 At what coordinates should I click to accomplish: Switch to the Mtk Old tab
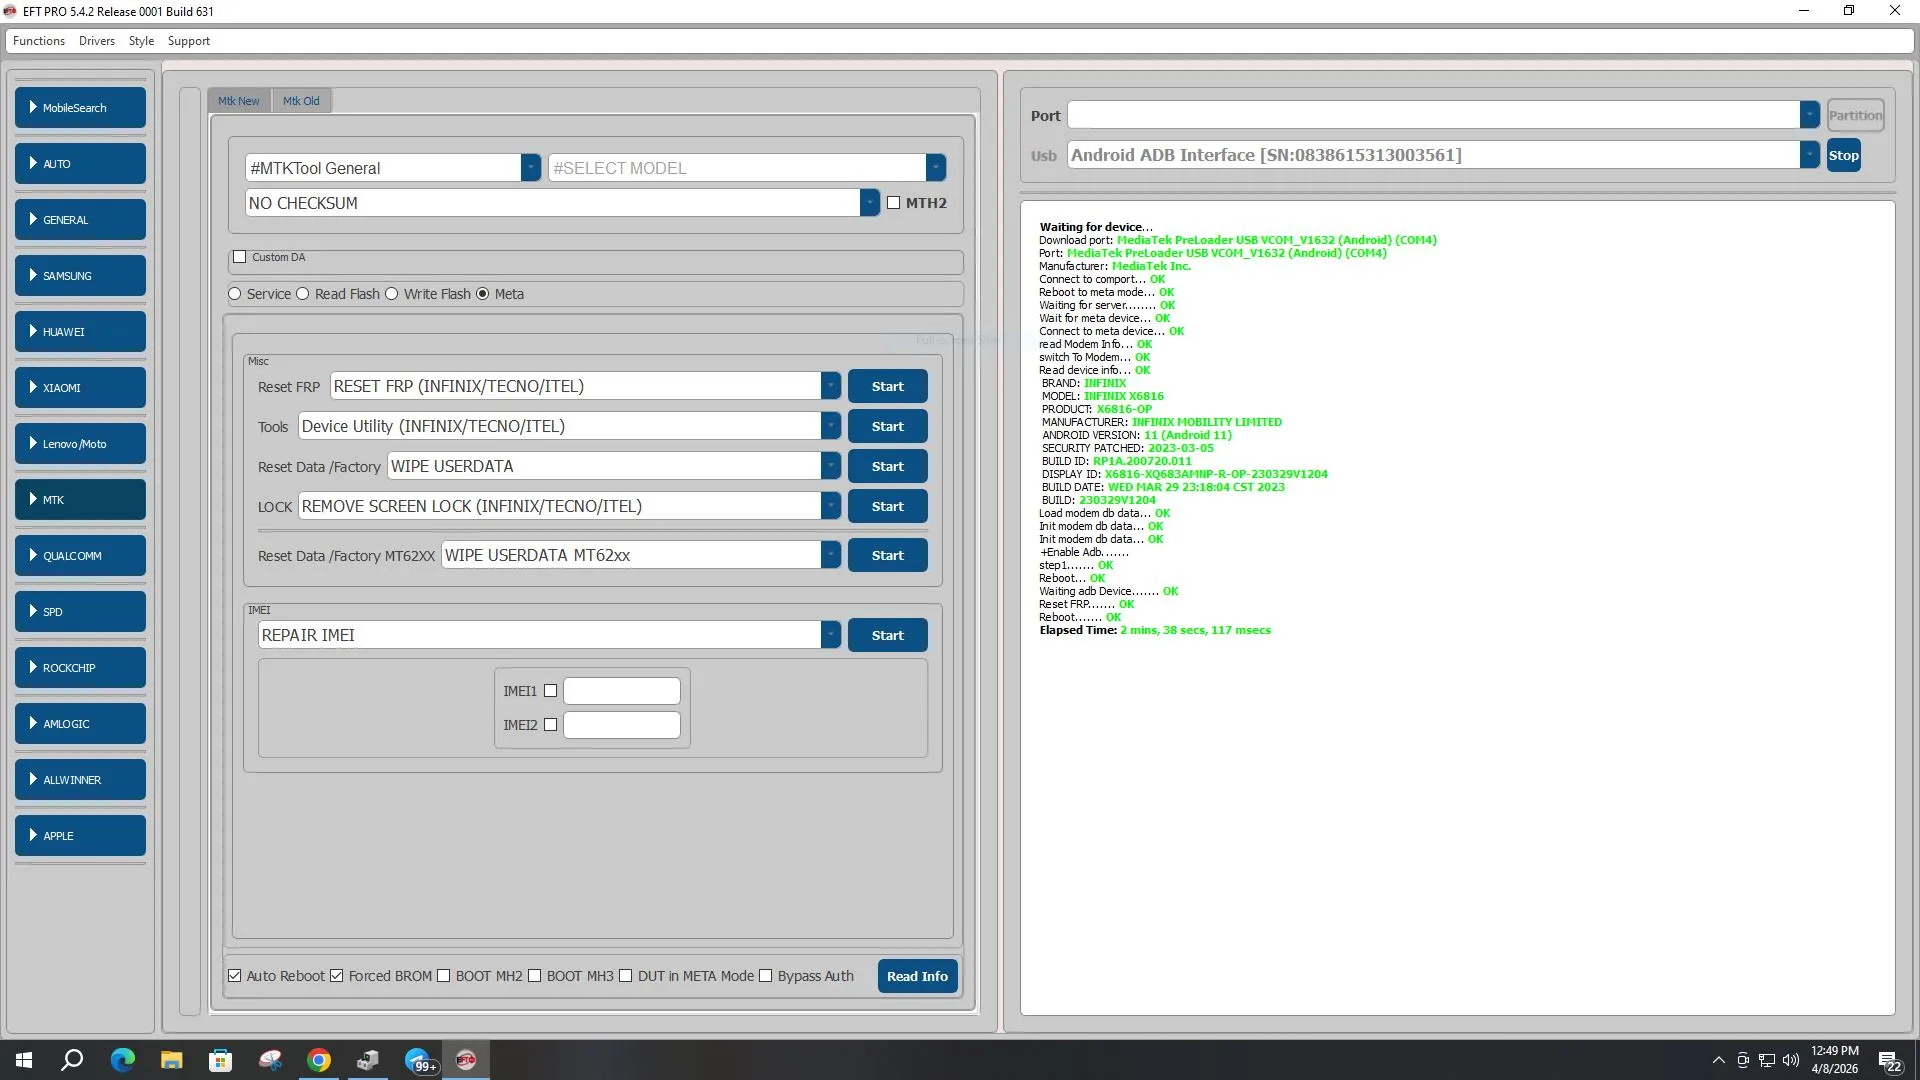[x=301, y=101]
